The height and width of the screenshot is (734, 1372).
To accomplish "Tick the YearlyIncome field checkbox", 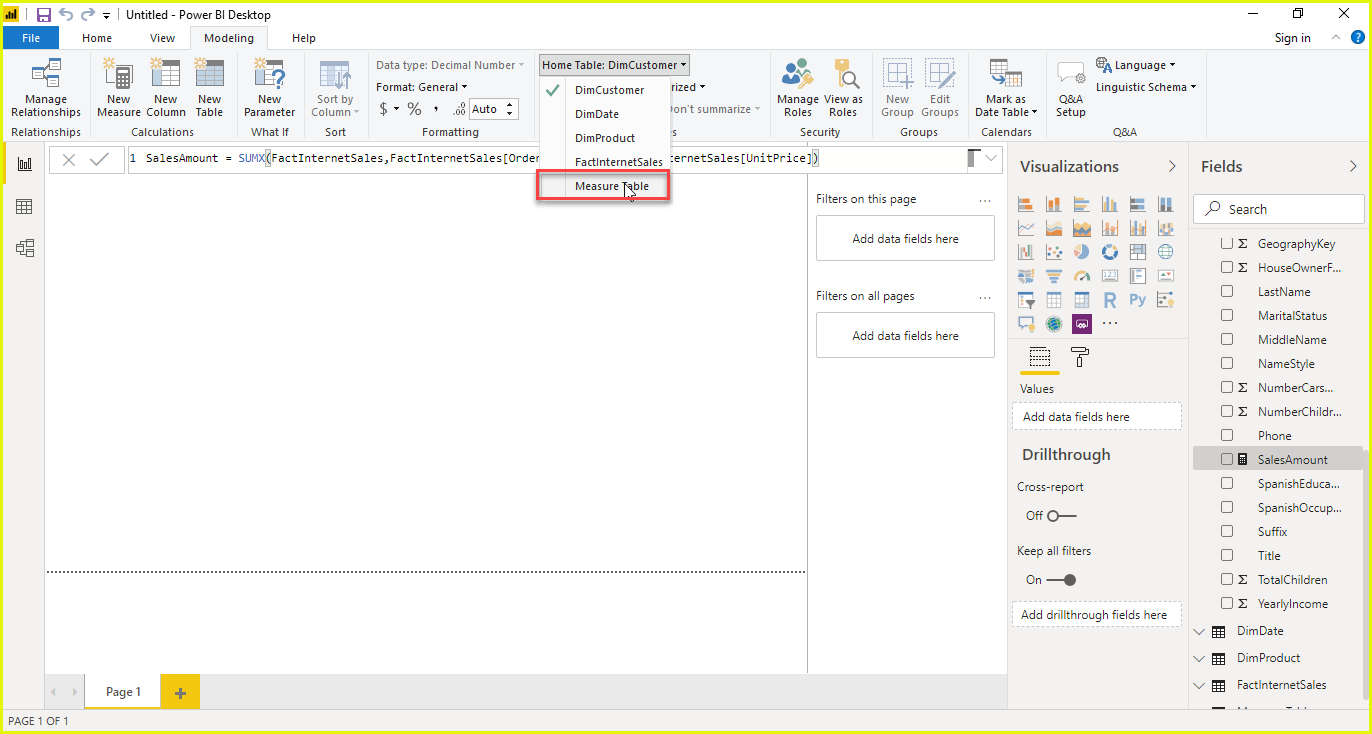I will (1227, 604).
